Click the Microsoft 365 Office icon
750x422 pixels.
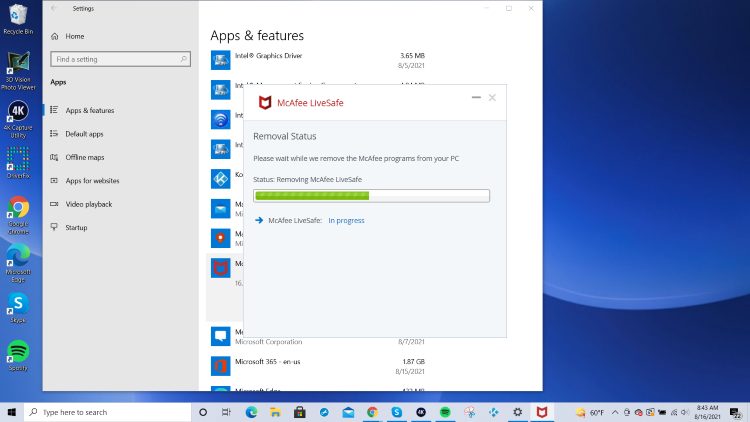pyautogui.click(x=221, y=366)
